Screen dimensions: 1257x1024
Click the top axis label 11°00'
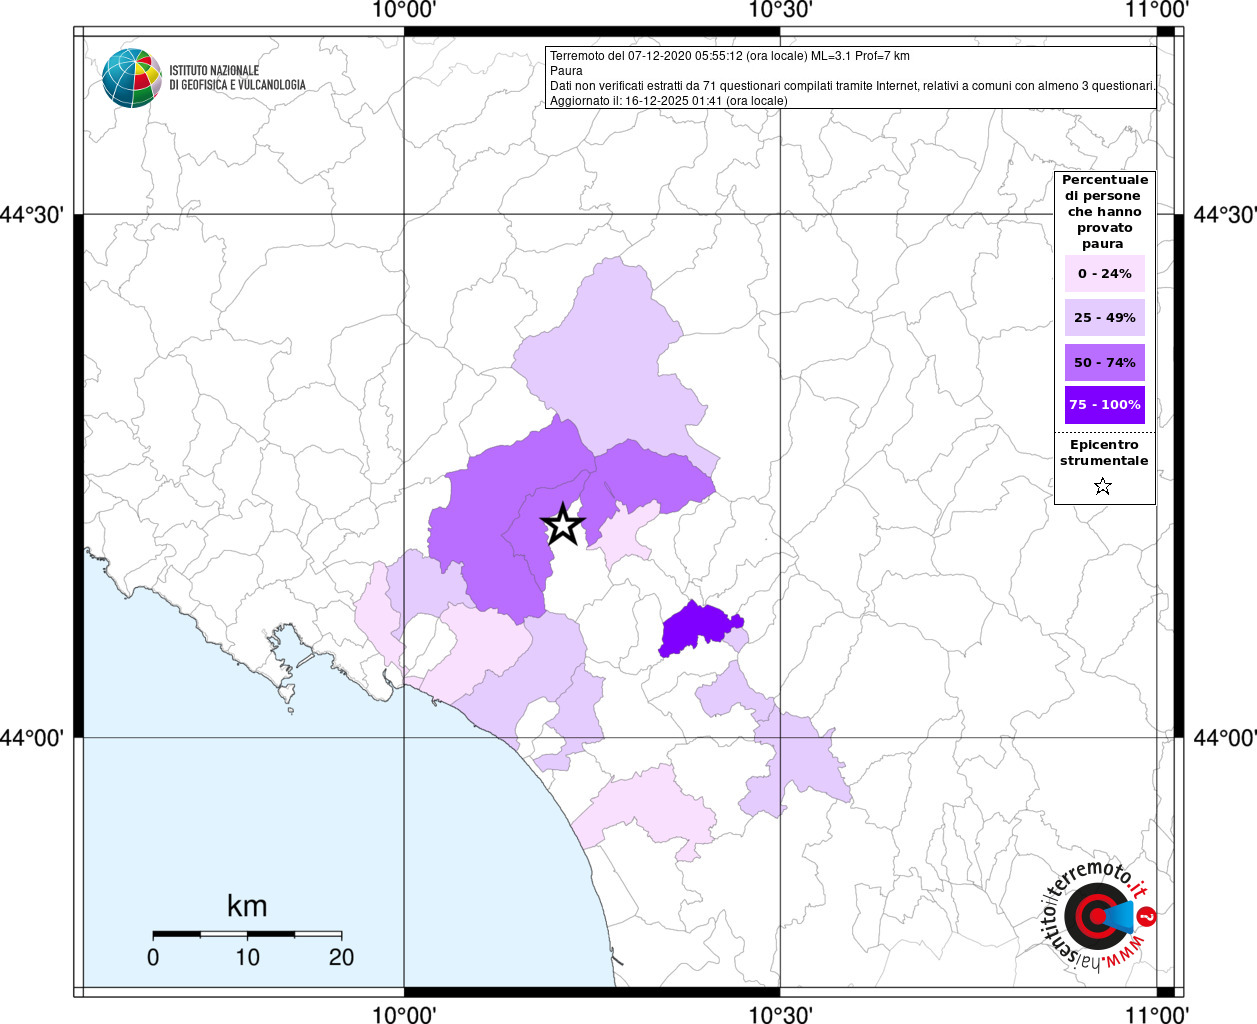tap(1157, 11)
